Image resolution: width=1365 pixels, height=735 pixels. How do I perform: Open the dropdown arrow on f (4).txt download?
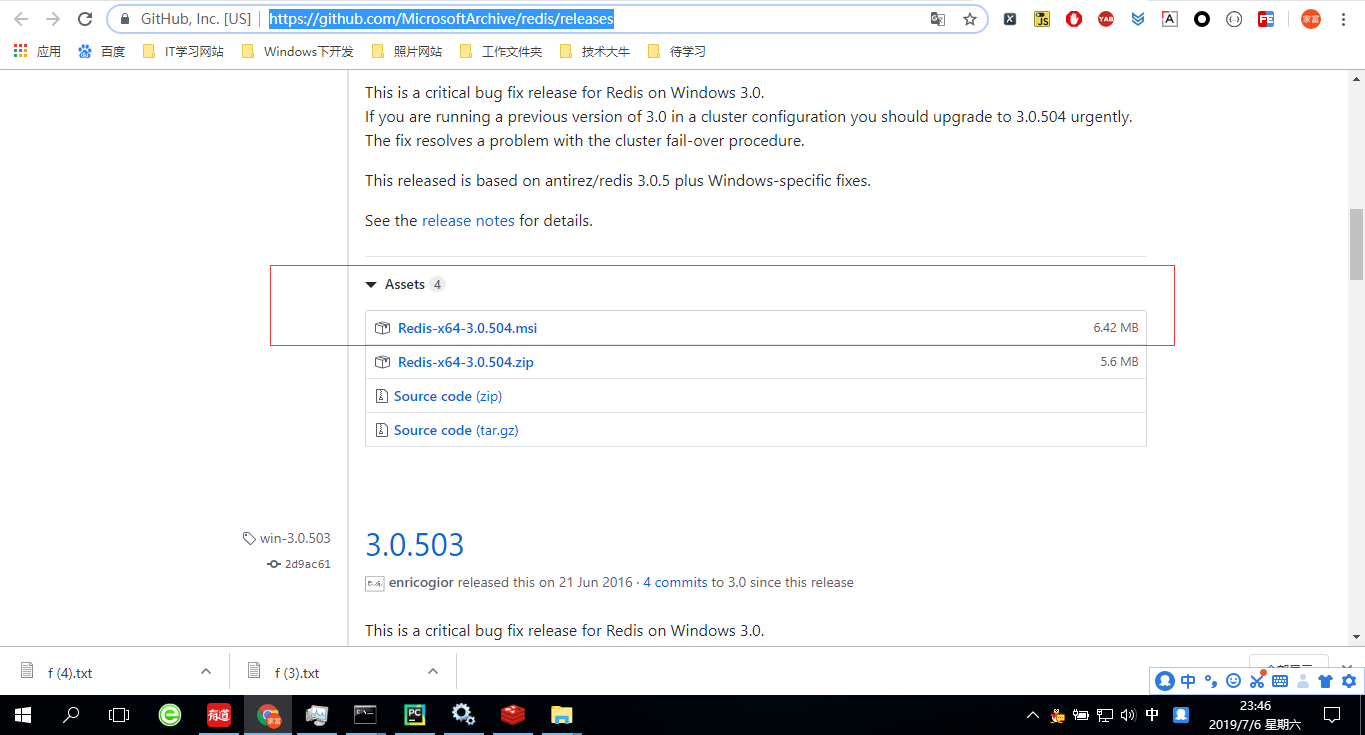point(206,671)
